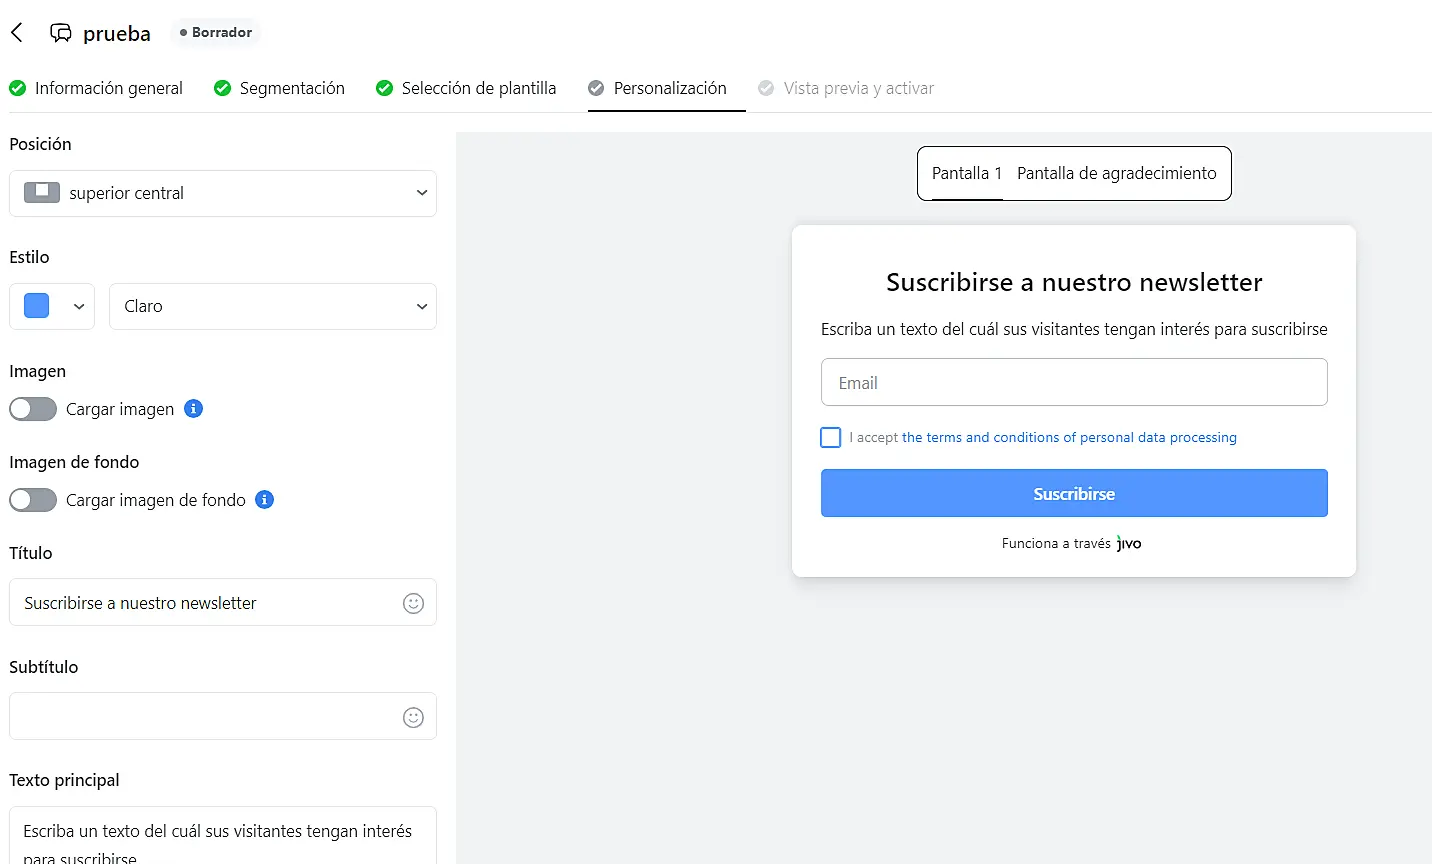Click info icon next to Cargar imagen

pyautogui.click(x=194, y=408)
